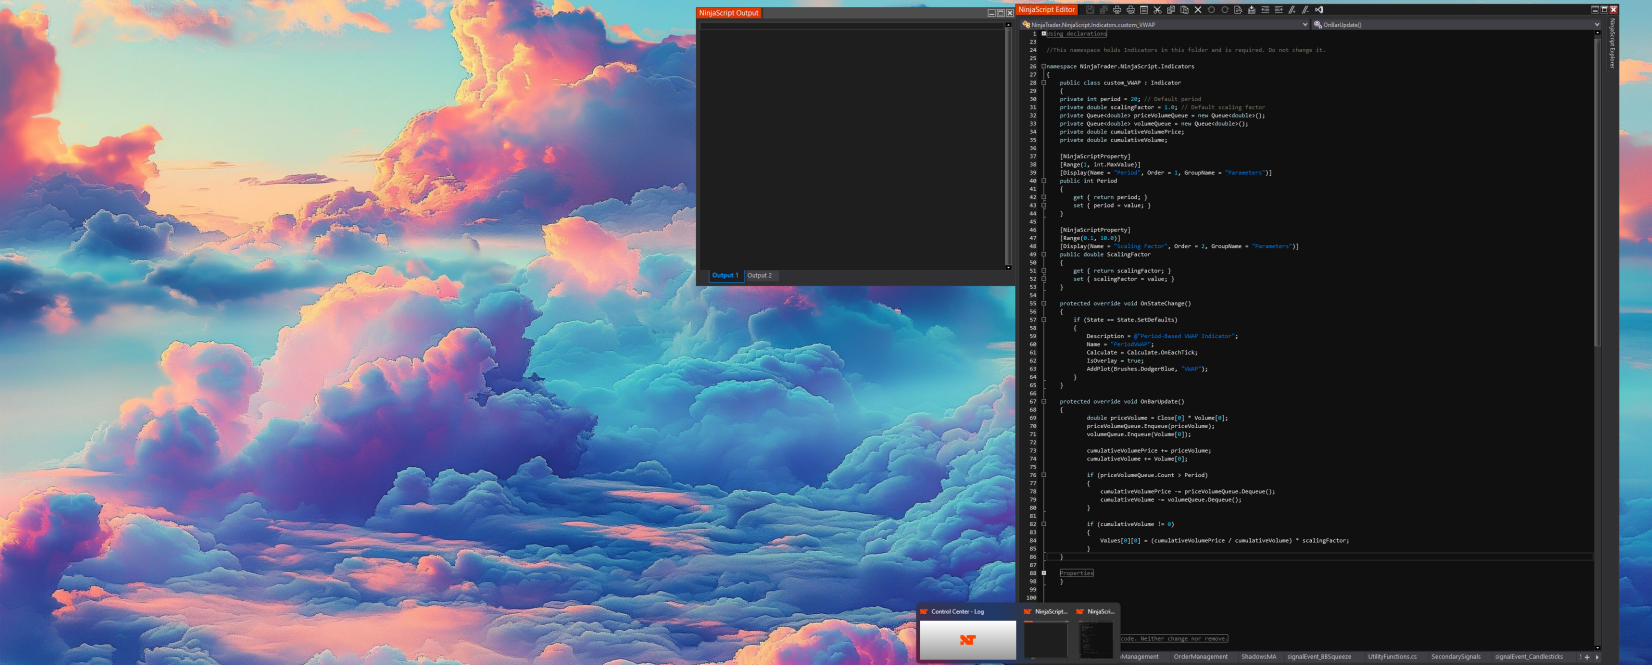Click the 'Using declarations' collapsed text
The image size is (1652, 665).
[1076, 34]
